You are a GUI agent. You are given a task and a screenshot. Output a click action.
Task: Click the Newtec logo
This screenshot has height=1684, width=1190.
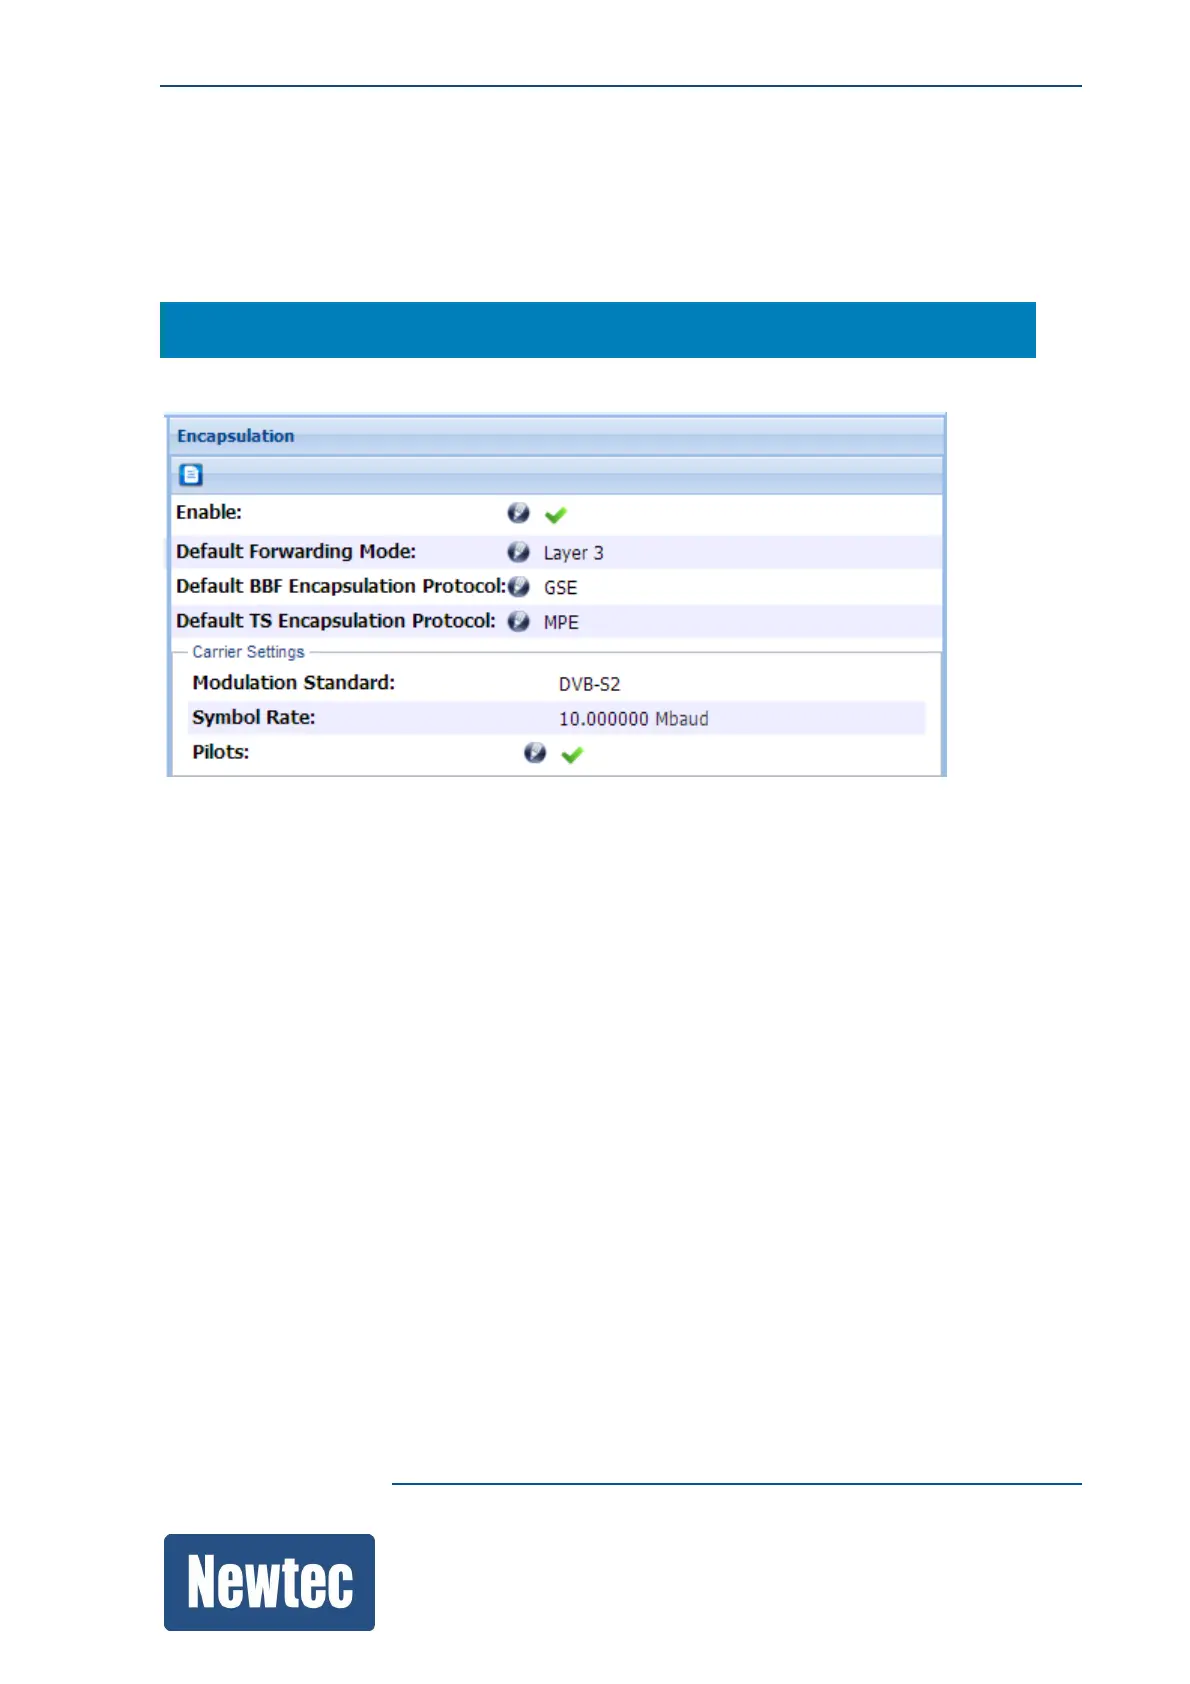(269, 1583)
